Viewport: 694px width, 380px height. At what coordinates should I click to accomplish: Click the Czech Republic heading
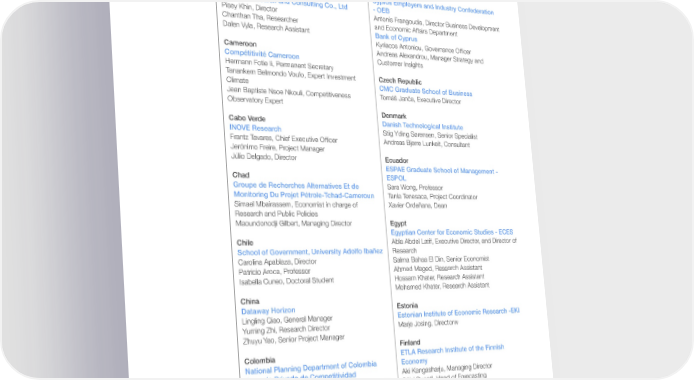point(400,81)
